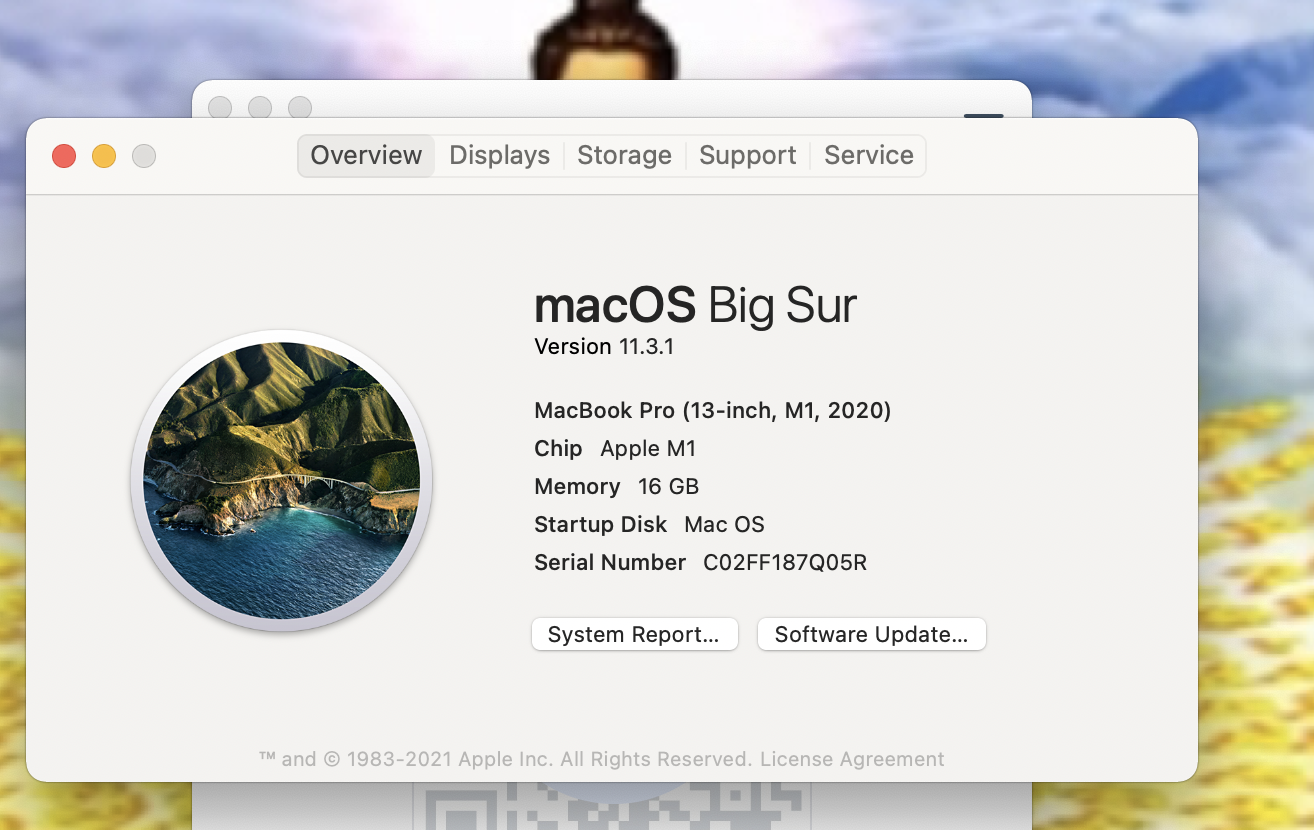Click the avatar image above the windows
Viewport: 1314px width, 830px height.
pyautogui.click(x=605, y=40)
